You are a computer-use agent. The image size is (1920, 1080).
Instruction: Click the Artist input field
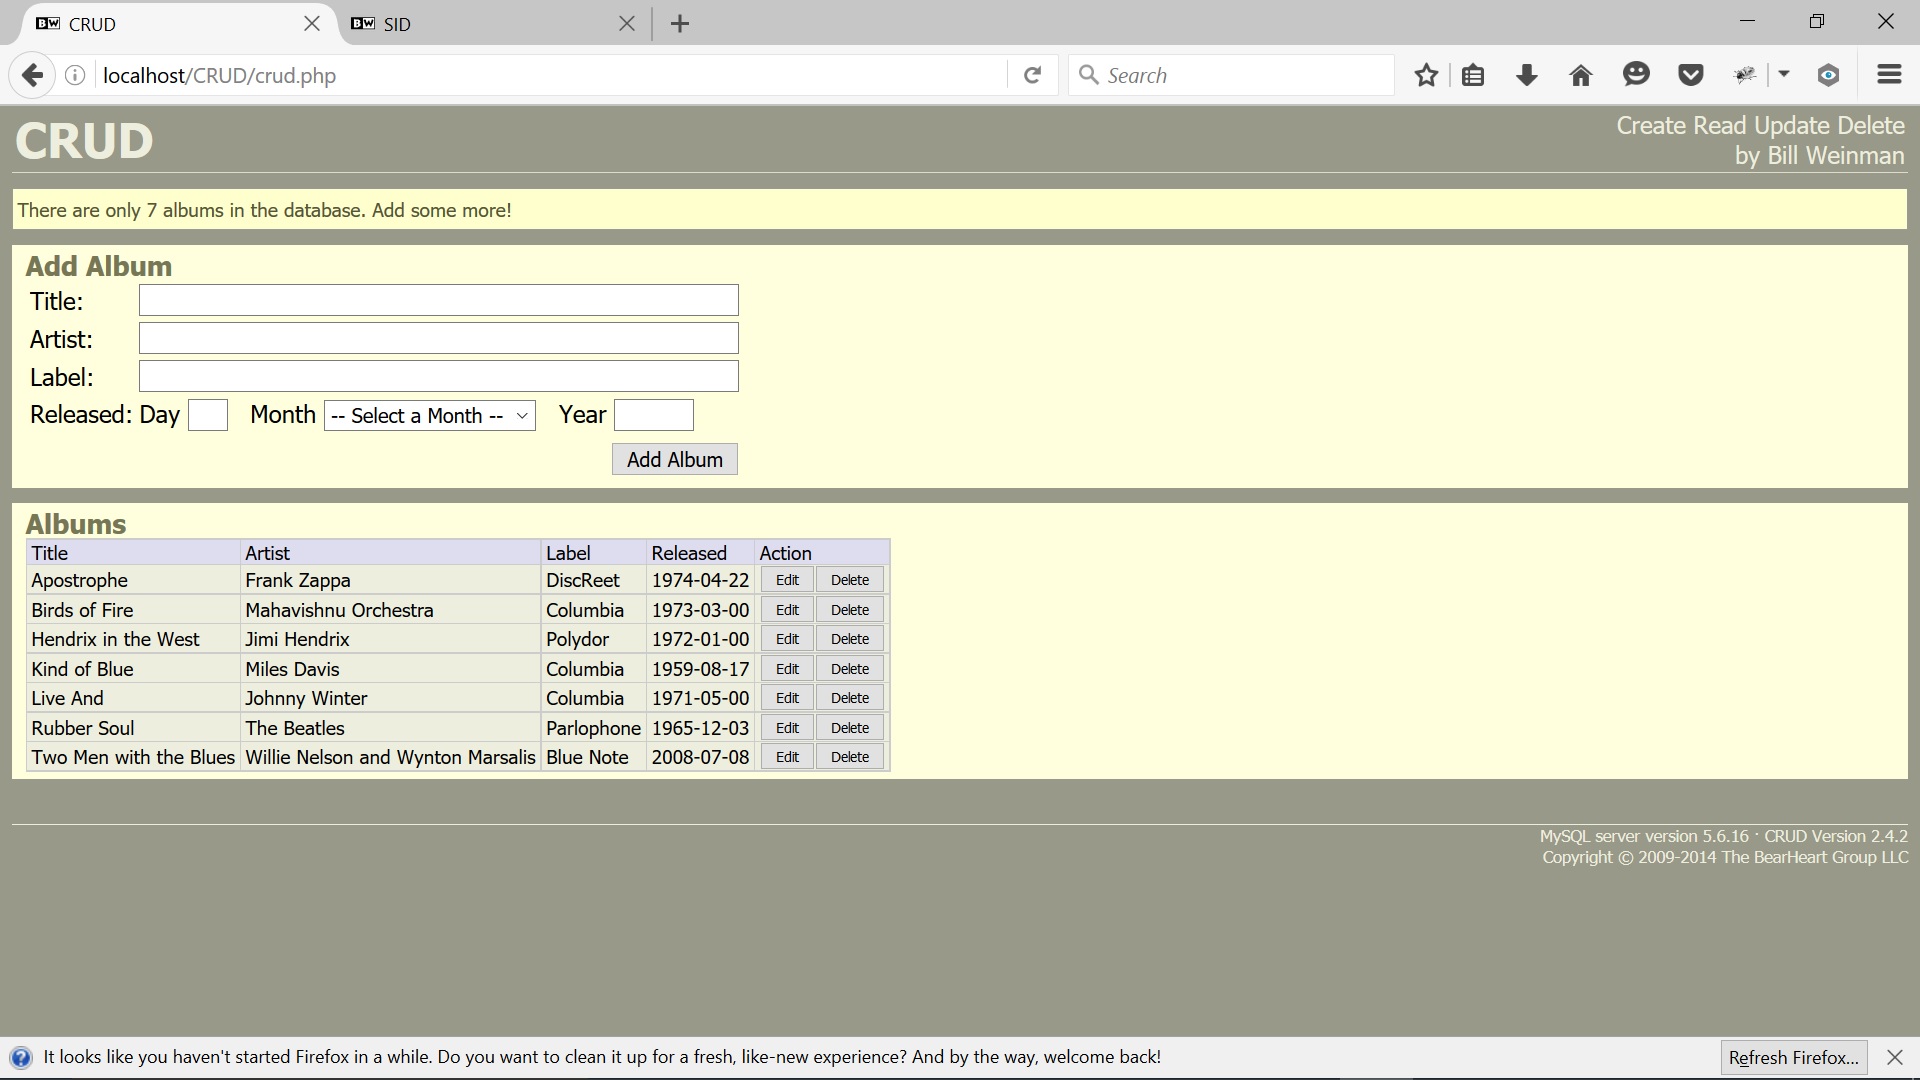click(x=438, y=337)
